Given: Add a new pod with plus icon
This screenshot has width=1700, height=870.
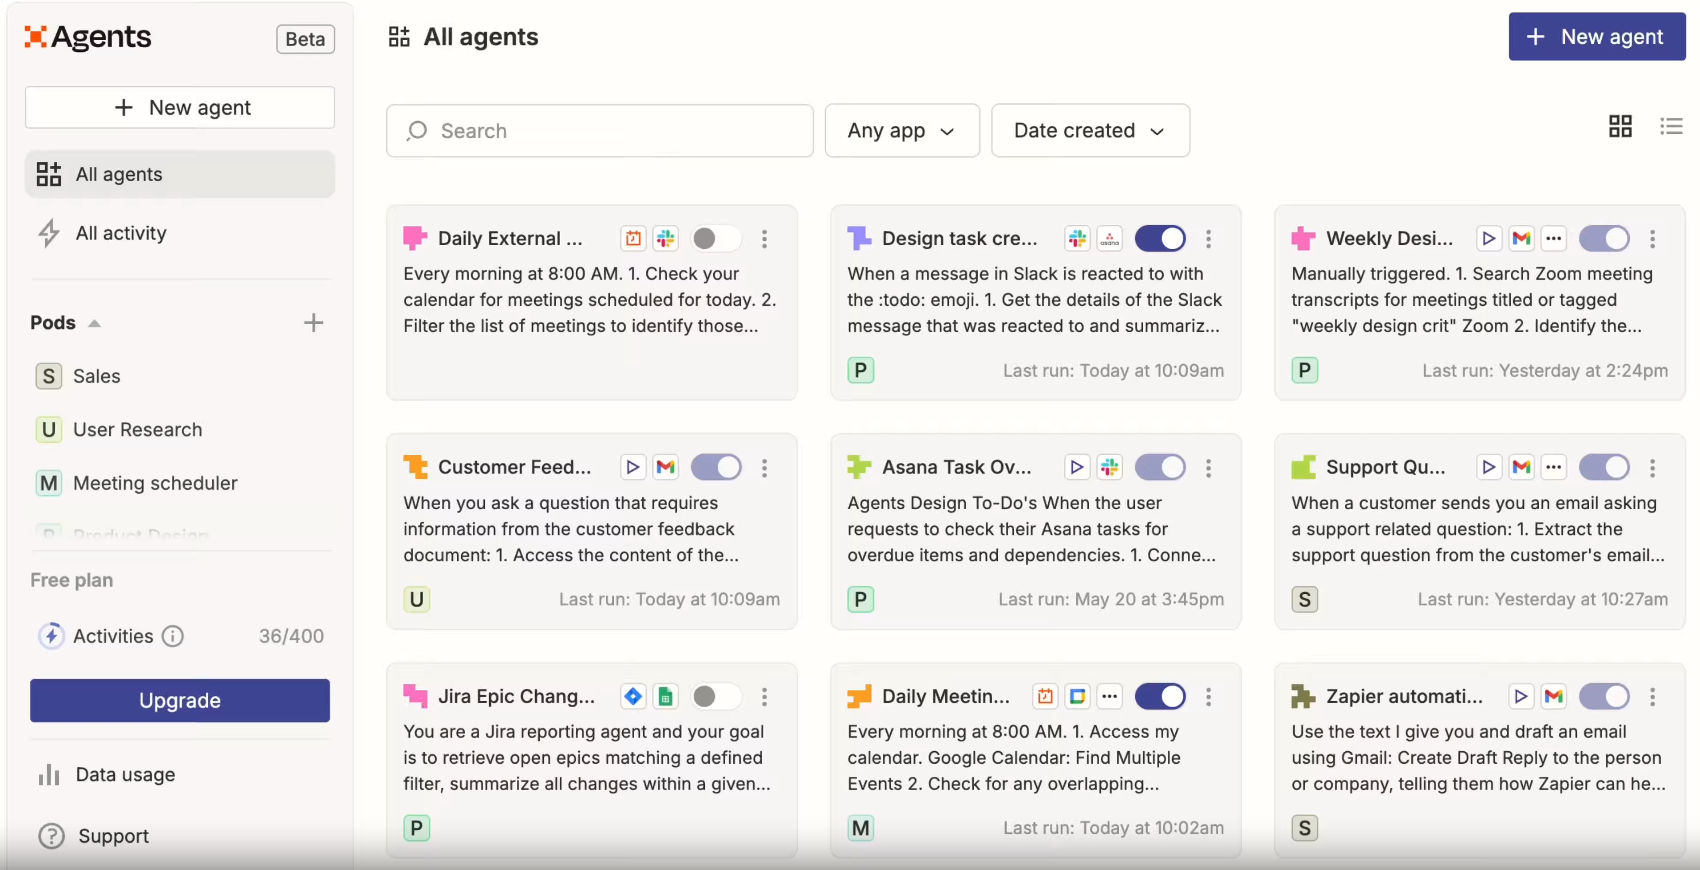Looking at the screenshot, I should 313,322.
